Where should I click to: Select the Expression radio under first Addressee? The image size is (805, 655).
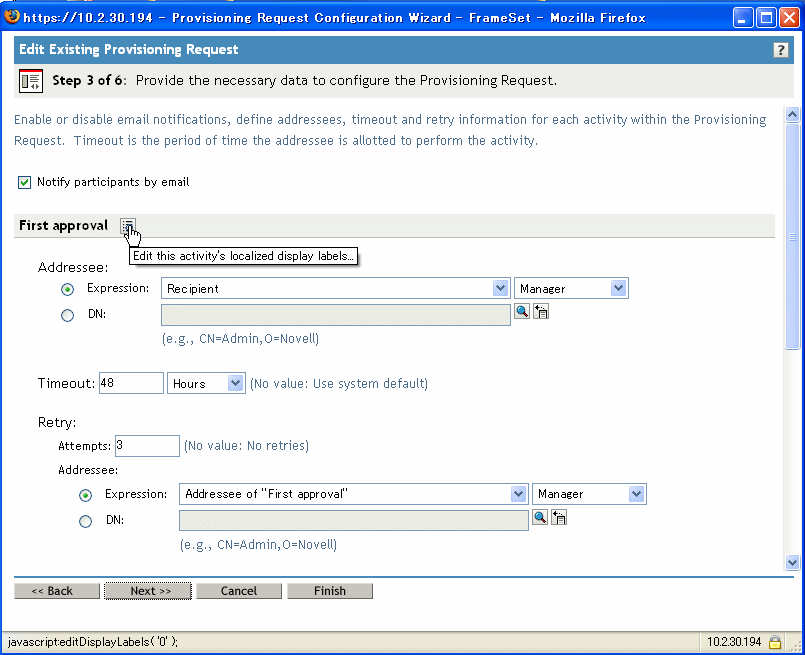[67, 290]
